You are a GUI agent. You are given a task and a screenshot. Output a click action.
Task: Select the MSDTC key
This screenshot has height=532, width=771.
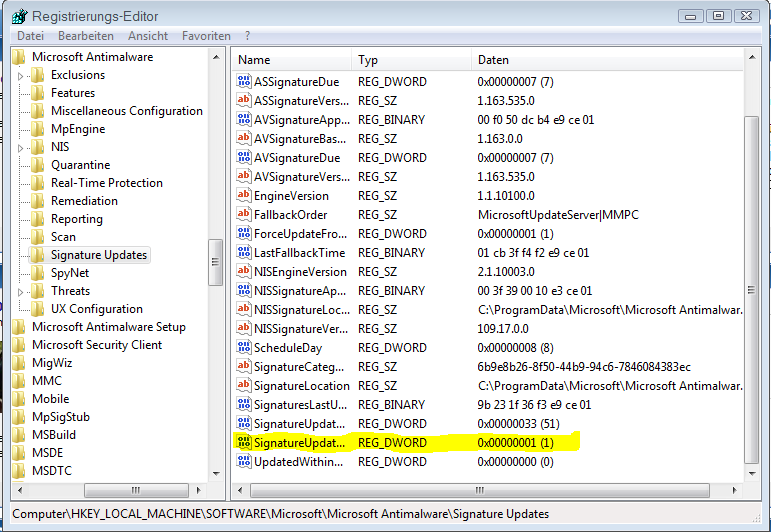[52, 471]
